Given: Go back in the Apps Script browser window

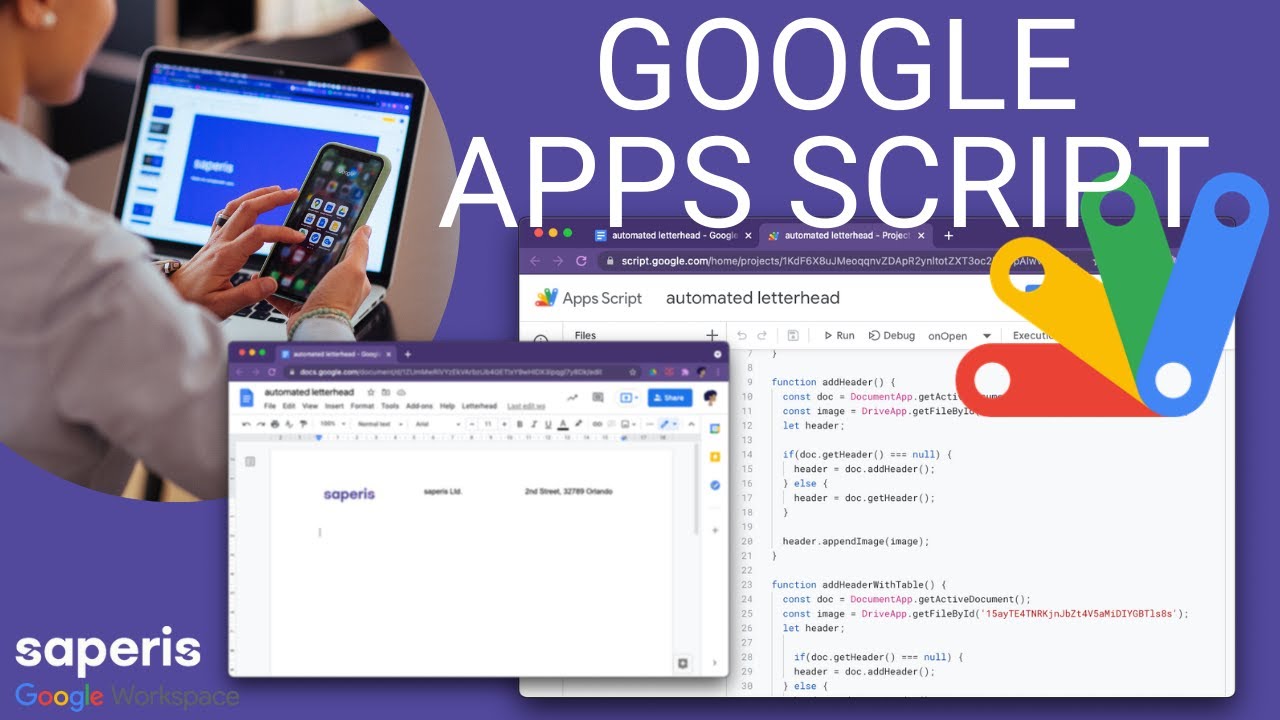Looking at the screenshot, I should pyautogui.click(x=534, y=261).
